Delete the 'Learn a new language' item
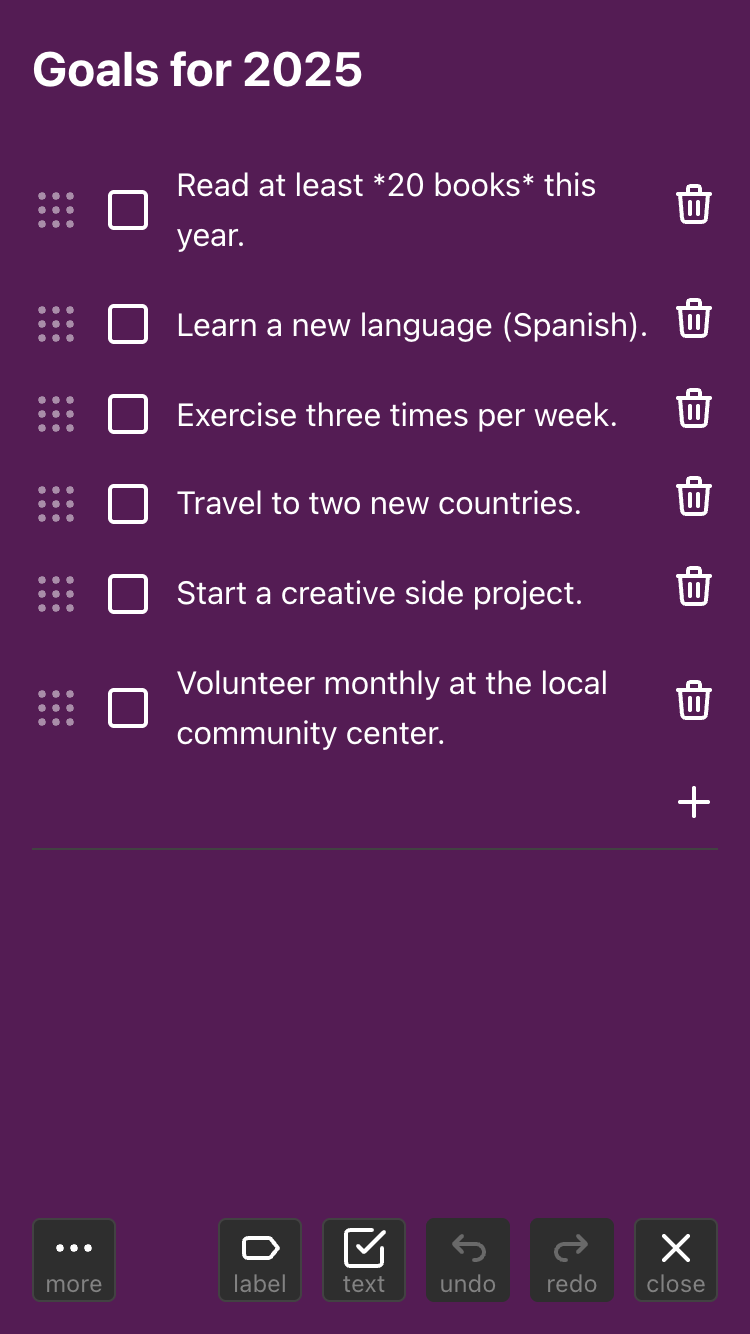The image size is (750, 1334). 694,320
